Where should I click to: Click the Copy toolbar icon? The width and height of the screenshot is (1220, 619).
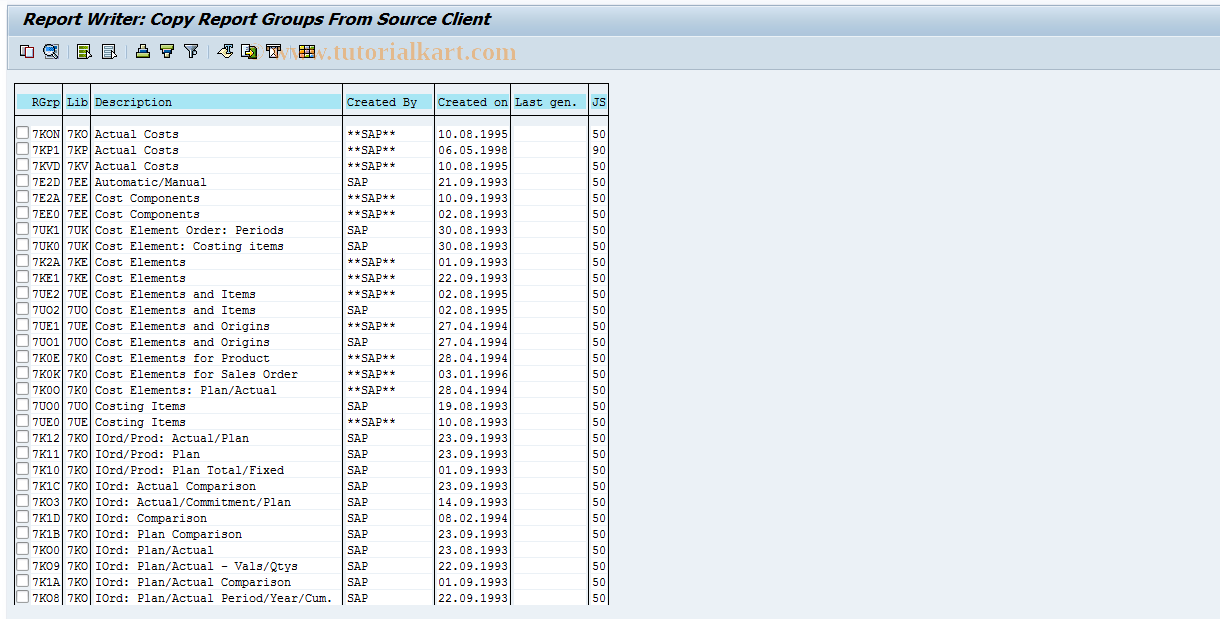(x=27, y=51)
